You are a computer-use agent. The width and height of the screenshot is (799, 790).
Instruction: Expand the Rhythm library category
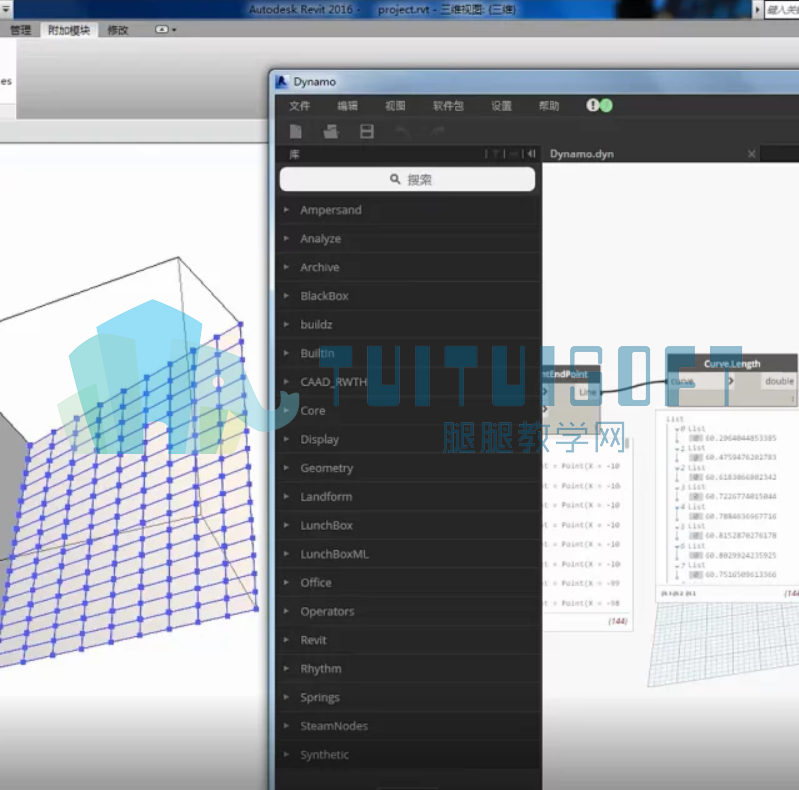point(409,668)
